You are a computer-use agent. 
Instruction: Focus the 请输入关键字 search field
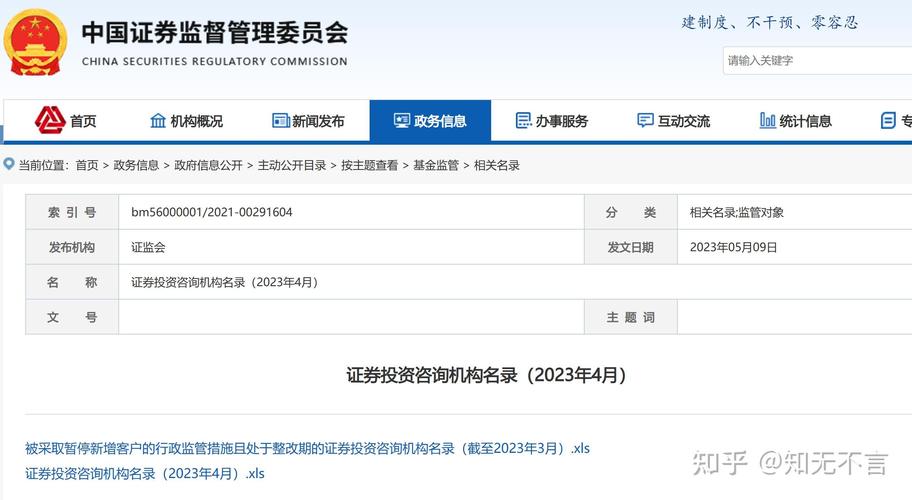[x=817, y=60]
